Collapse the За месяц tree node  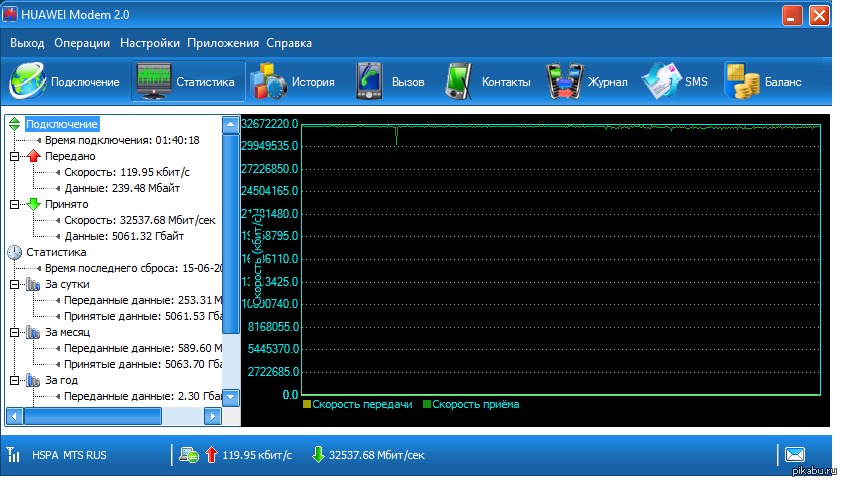click(x=14, y=332)
